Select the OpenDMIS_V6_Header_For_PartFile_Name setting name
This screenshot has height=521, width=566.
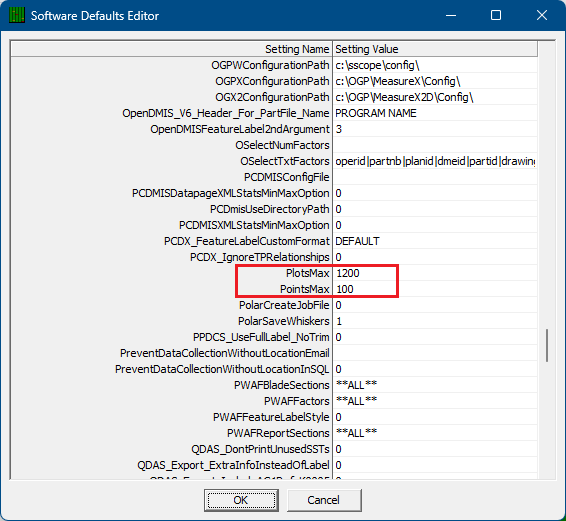[226, 113]
